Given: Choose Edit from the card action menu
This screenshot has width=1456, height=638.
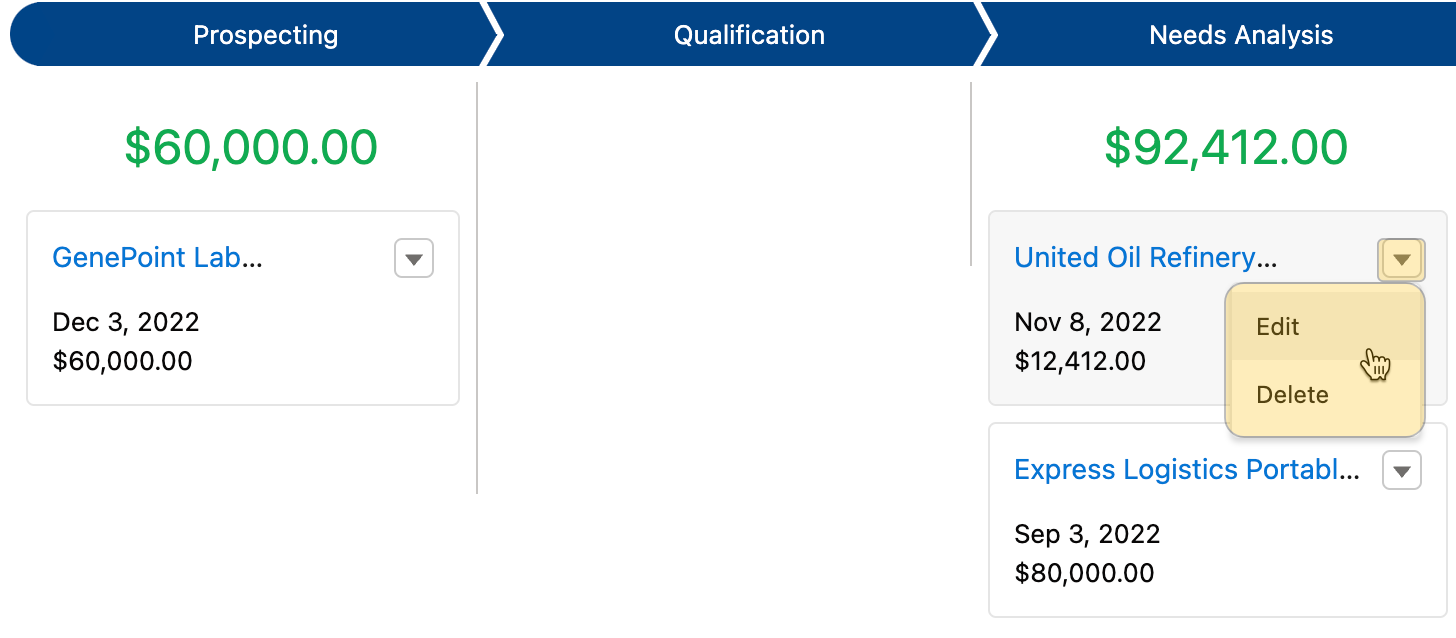Looking at the screenshot, I should 1324,327.
